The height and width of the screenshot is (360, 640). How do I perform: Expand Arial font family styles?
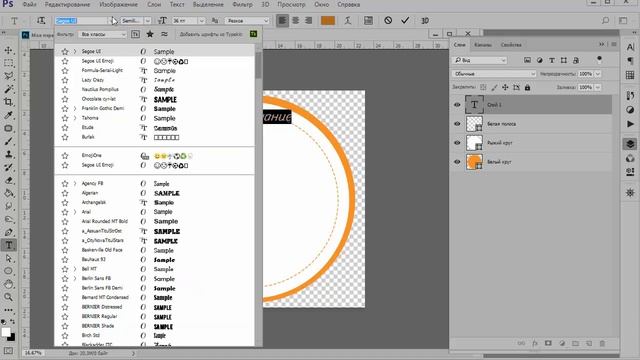(75, 212)
